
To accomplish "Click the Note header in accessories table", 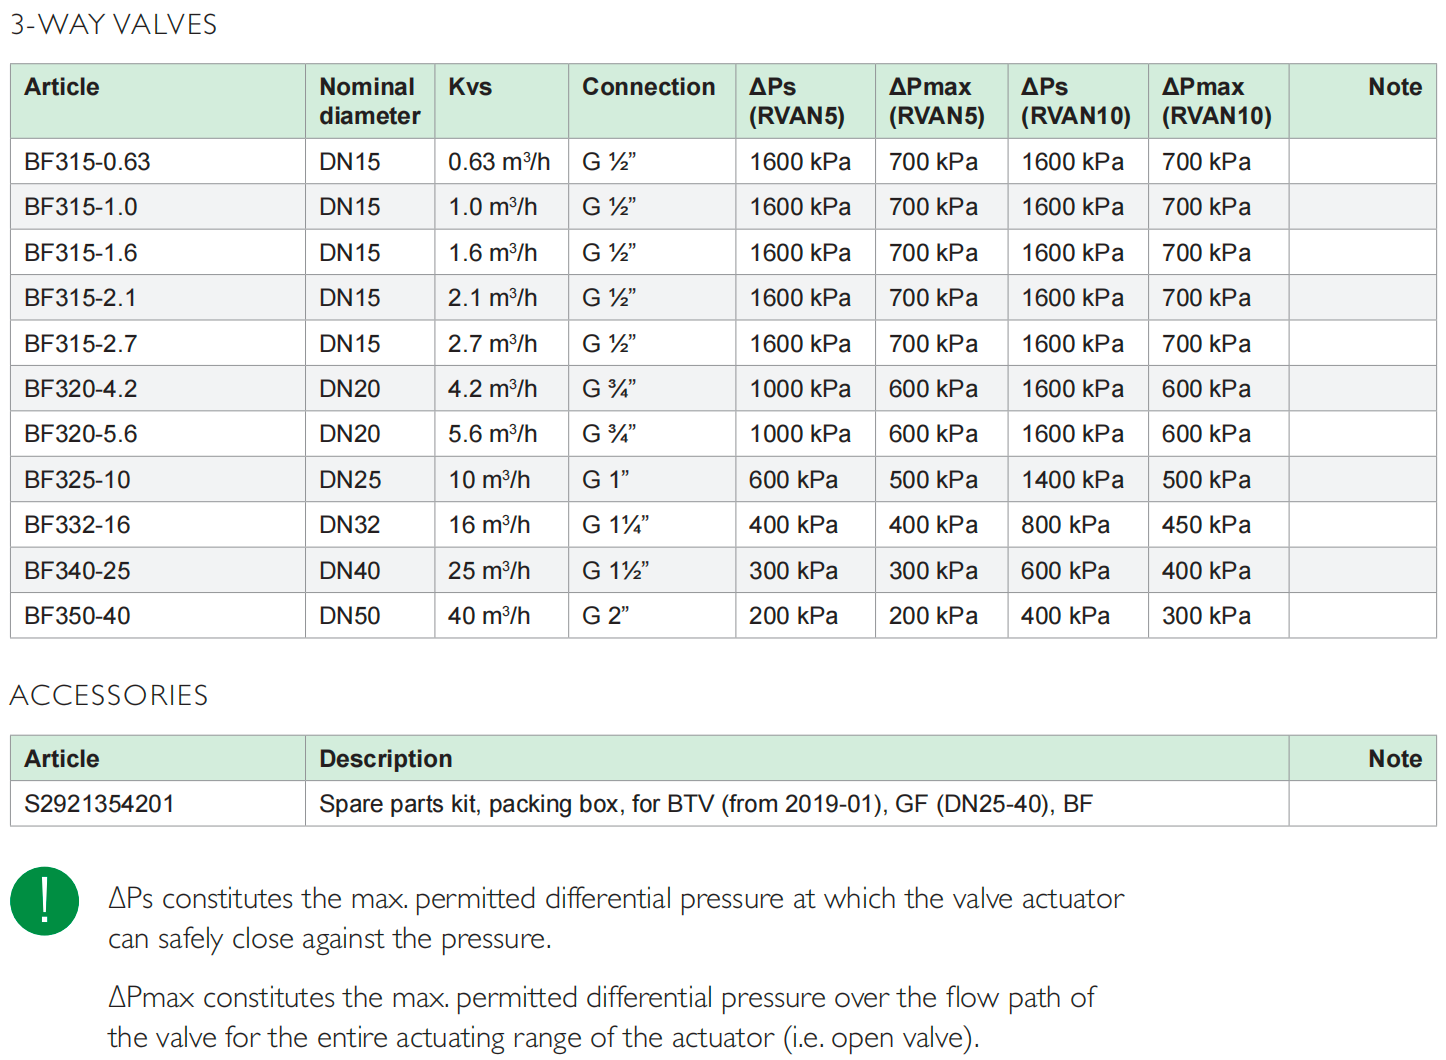I will click(x=1394, y=759).
